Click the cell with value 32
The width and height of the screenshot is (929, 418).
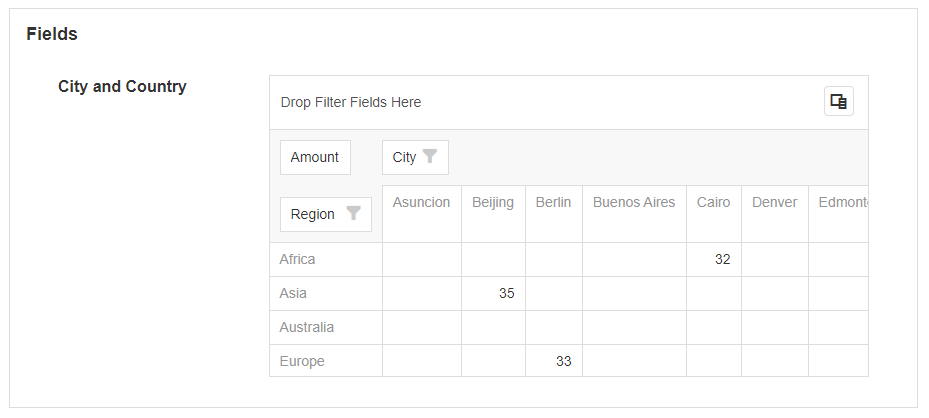click(714, 259)
